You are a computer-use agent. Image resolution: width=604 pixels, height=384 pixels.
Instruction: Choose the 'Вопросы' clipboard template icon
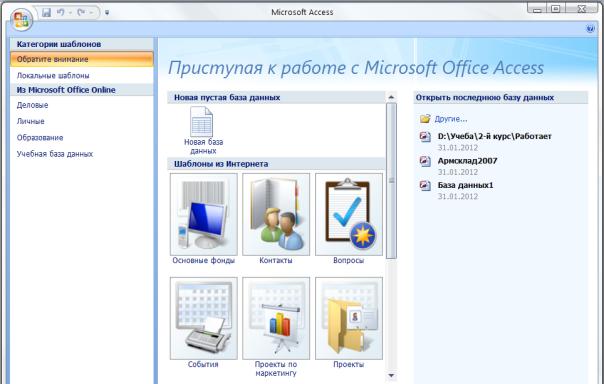click(349, 214)
